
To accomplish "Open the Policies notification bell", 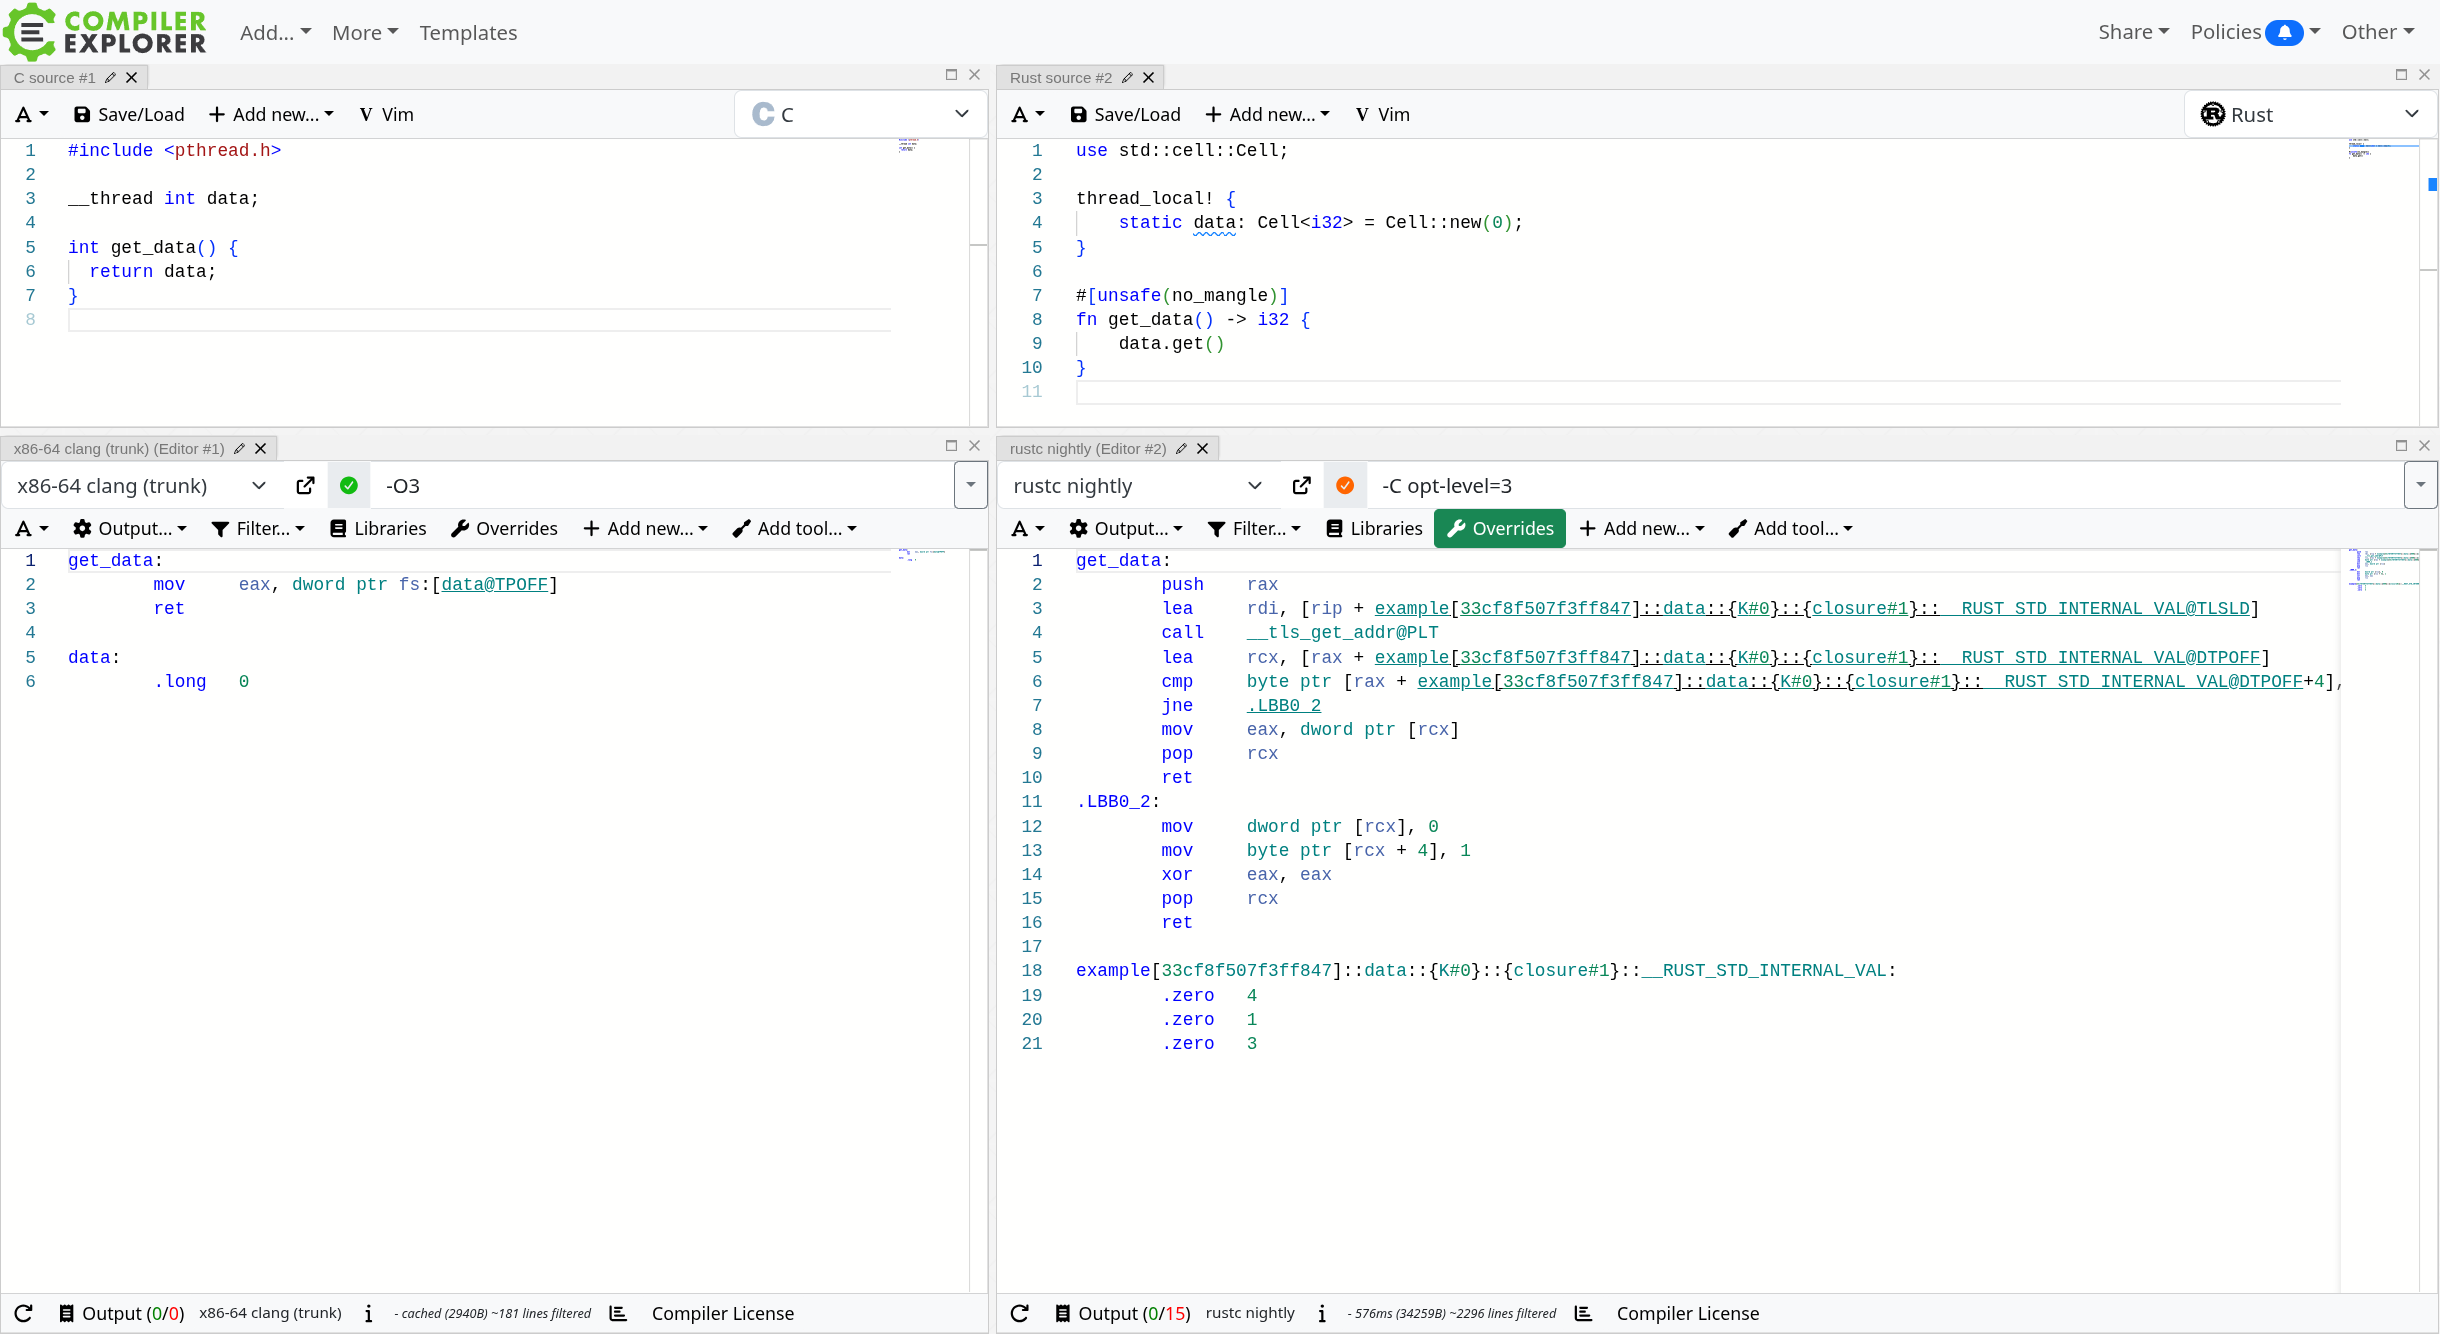I will pyautogui.click(x=2284, y=33).
